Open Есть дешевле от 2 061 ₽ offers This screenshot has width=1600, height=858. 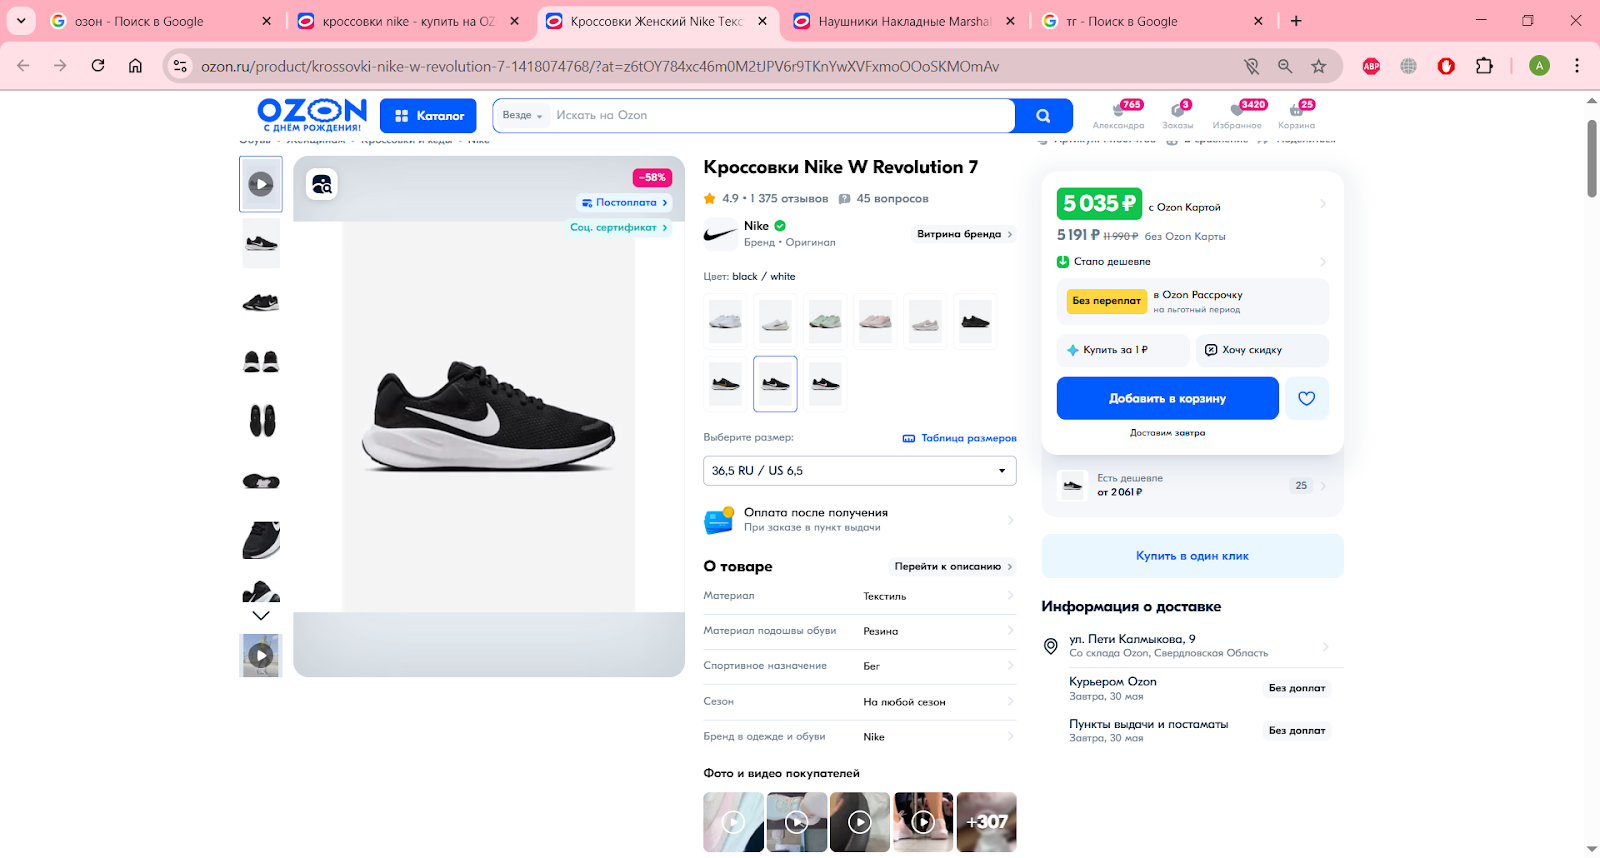pyautogui.click(x=1192, y=486)
